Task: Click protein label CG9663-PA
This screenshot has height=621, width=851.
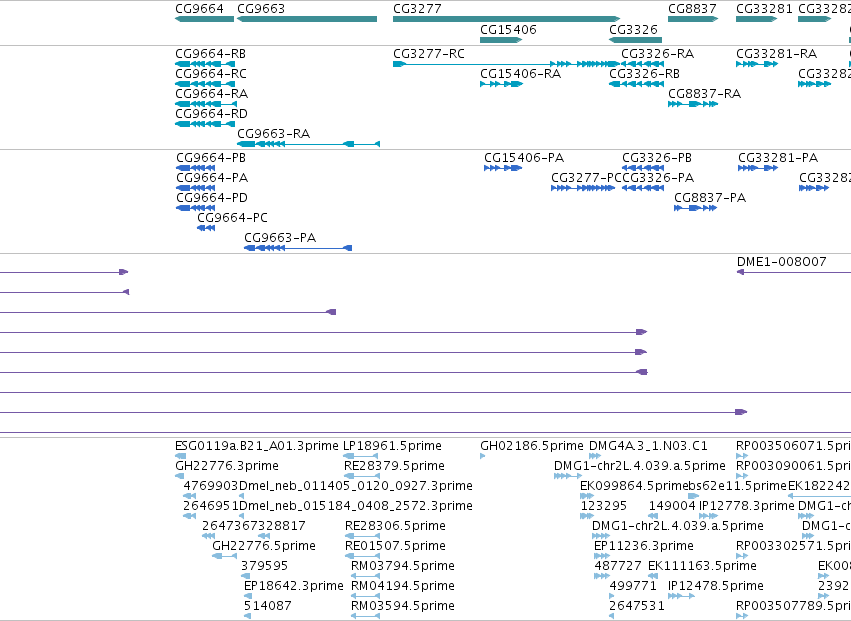Action: pyautogui.click(x=280, y=238)
